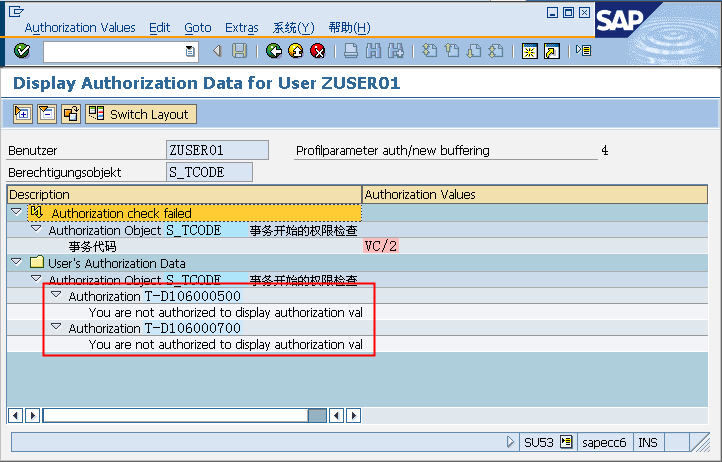Collapse the Authorization check failed node
The width and height of the screenshot is (722, 462).
click(17, 212)
